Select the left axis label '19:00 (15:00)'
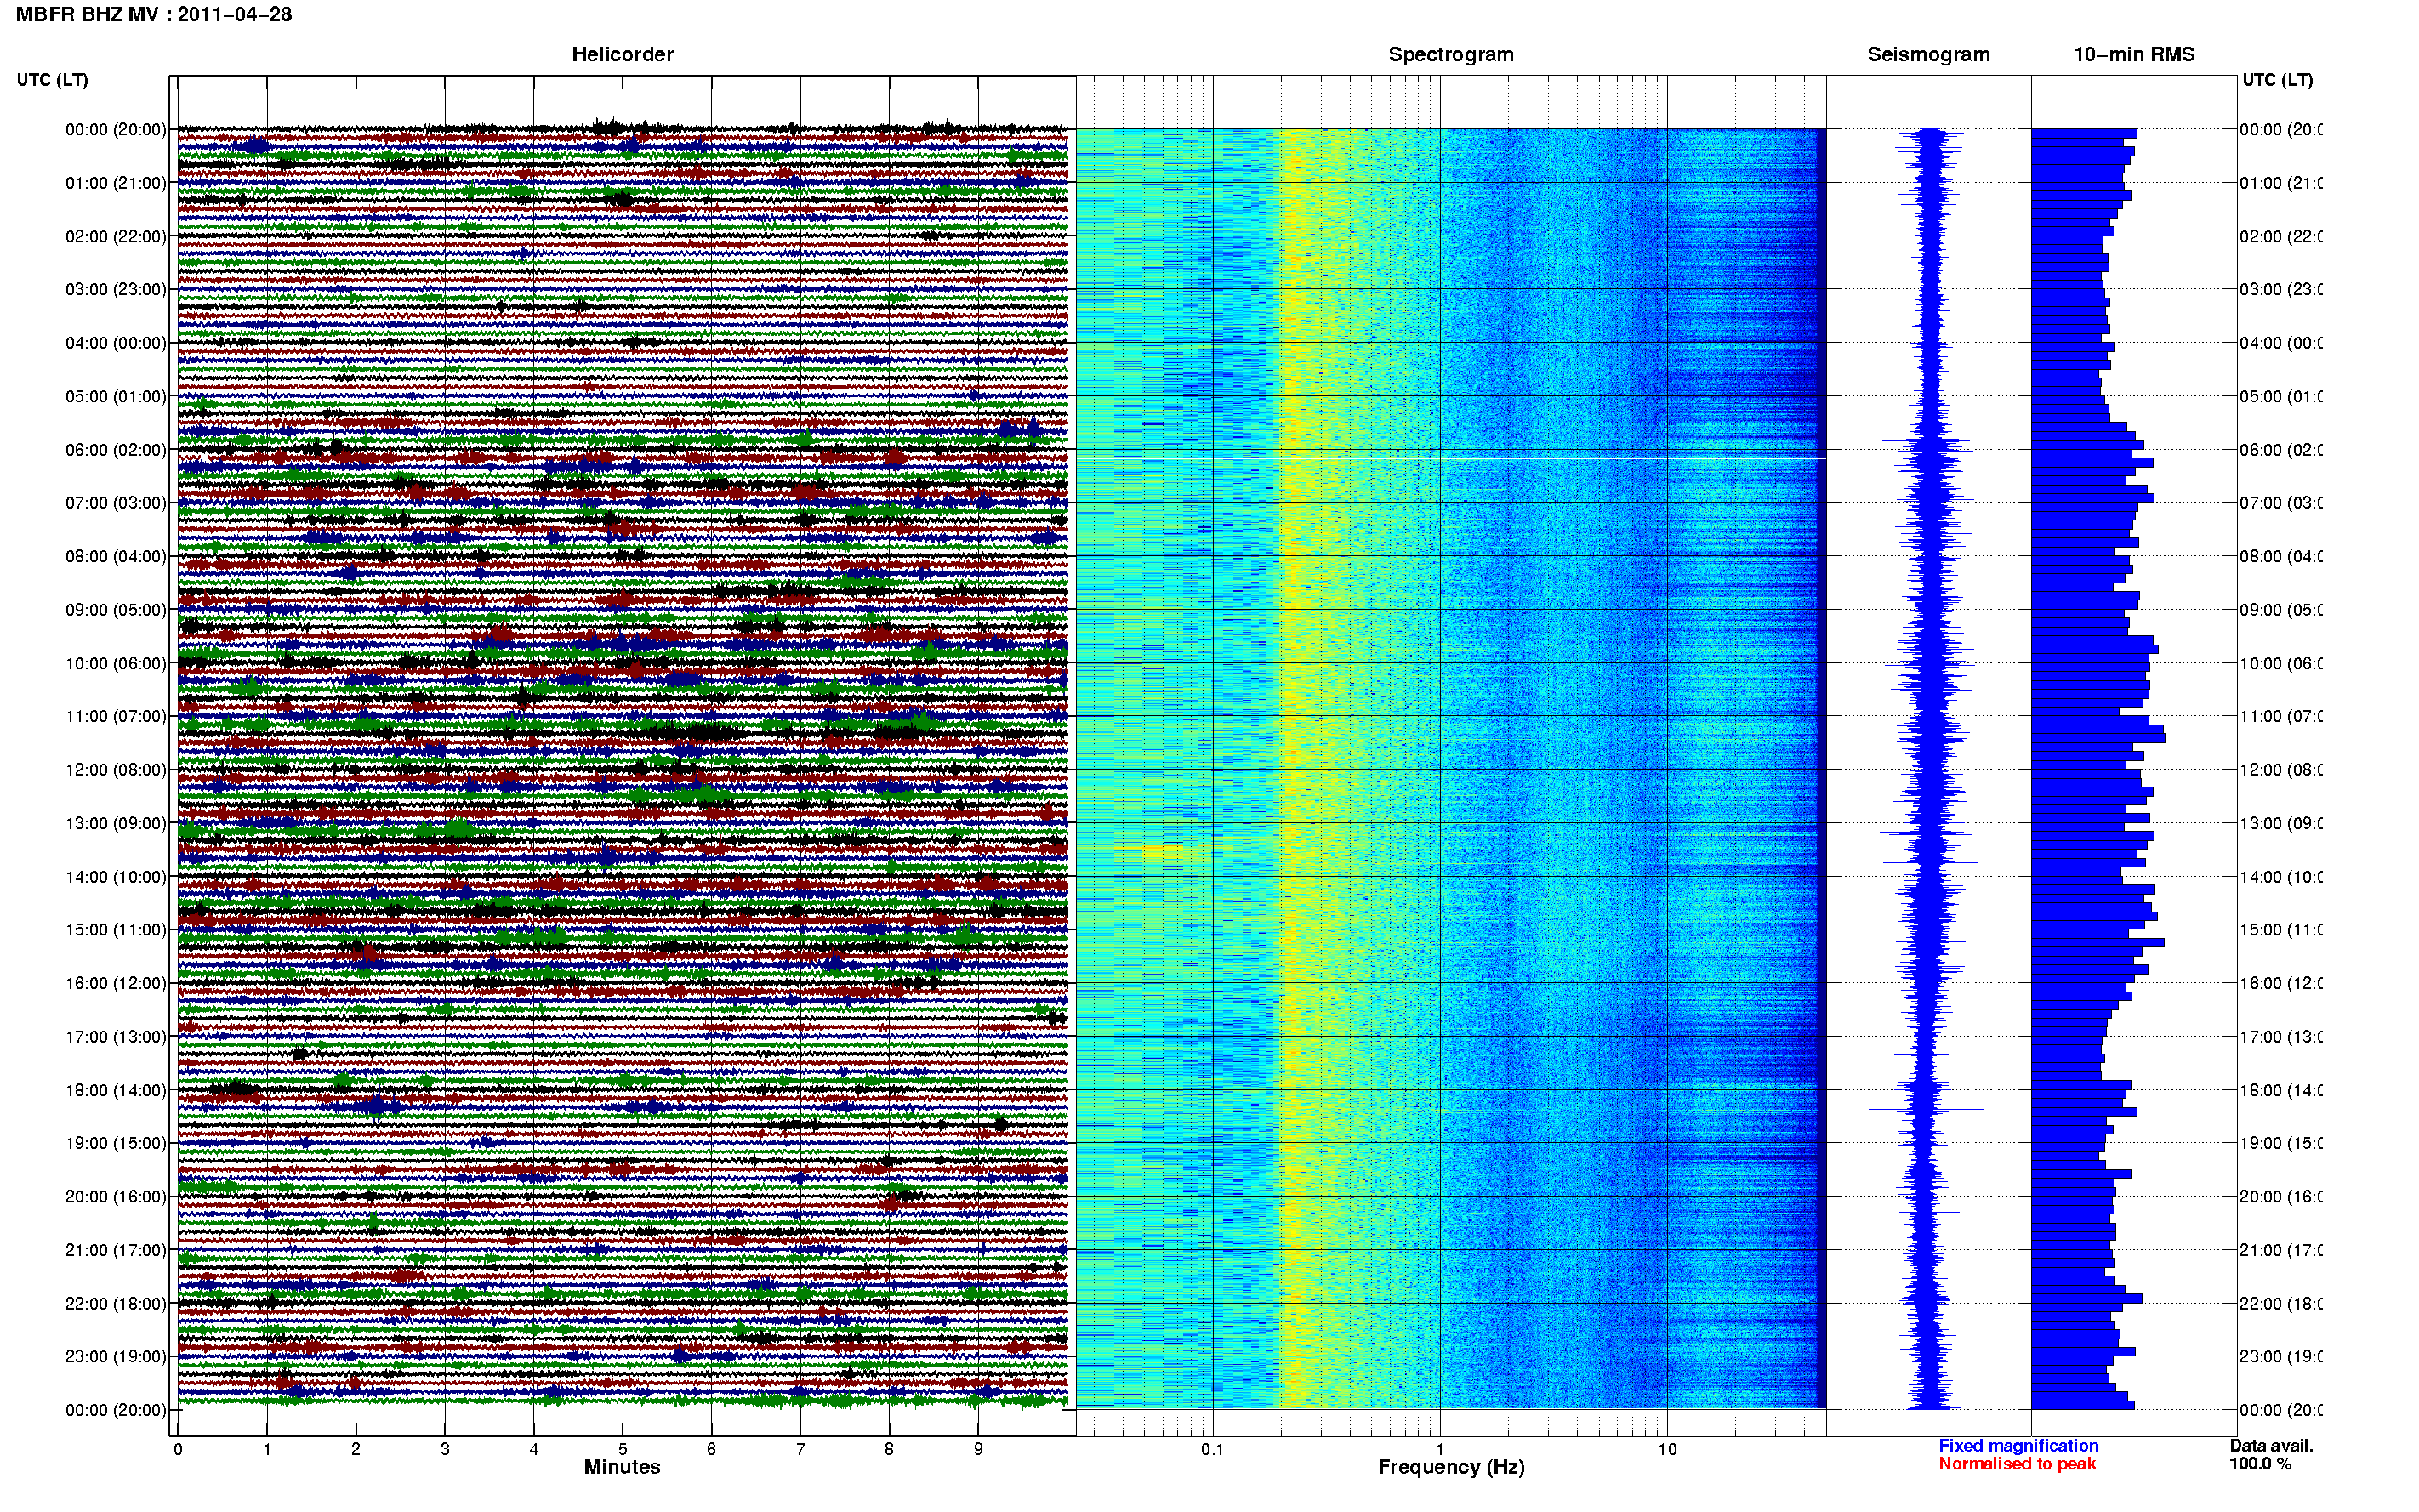Viewport: 2419px width, 1512px height. click(116, 1143)
